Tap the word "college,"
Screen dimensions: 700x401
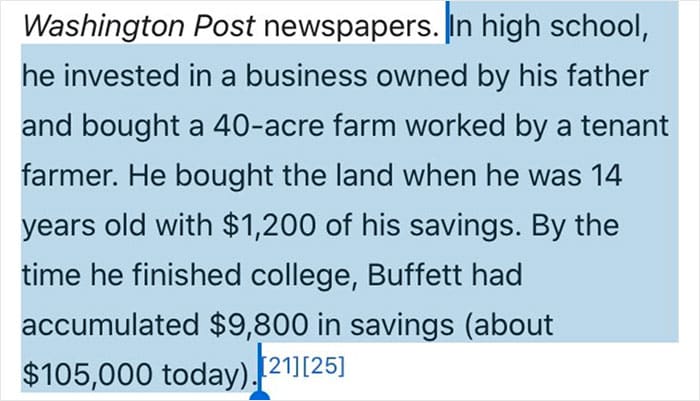(304, 276)
